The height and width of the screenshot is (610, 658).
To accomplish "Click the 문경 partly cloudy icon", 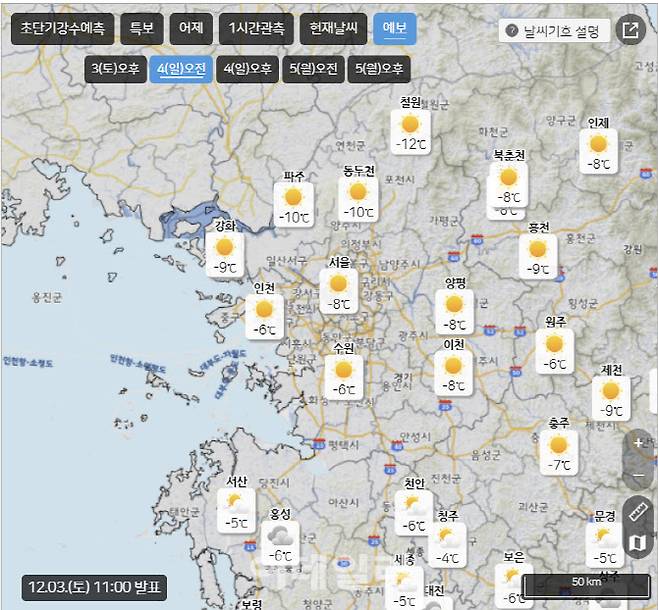I will coord(605,538).
